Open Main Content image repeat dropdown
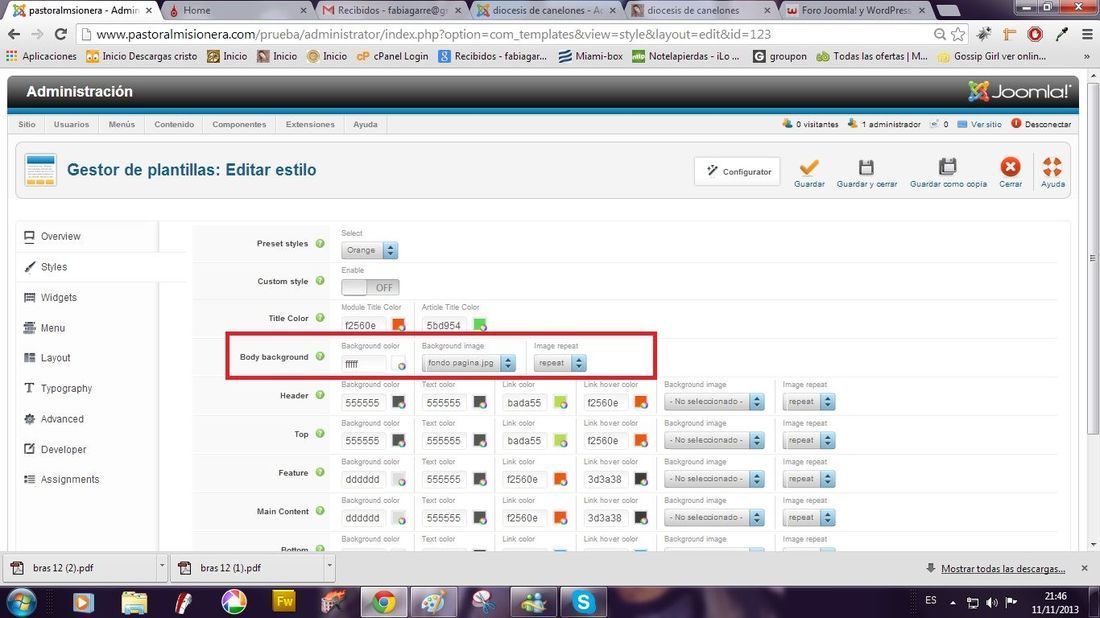The width and height of the screenshot is (1100, 618). click(808, 518)
